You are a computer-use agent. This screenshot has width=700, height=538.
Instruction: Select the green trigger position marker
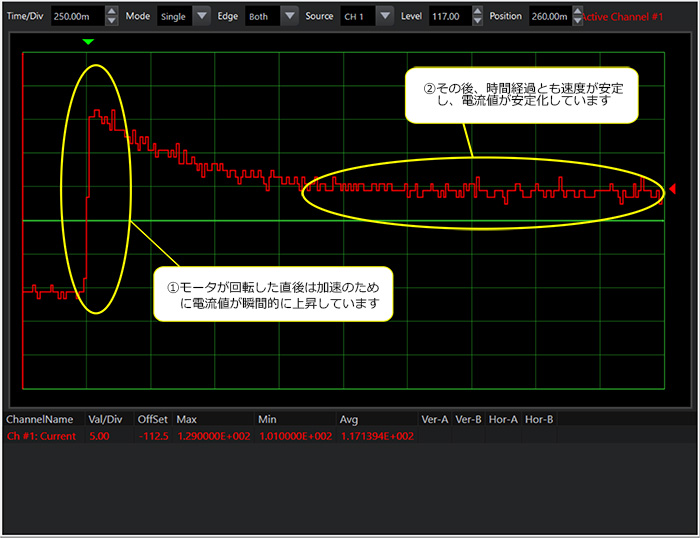pos(88,42)
